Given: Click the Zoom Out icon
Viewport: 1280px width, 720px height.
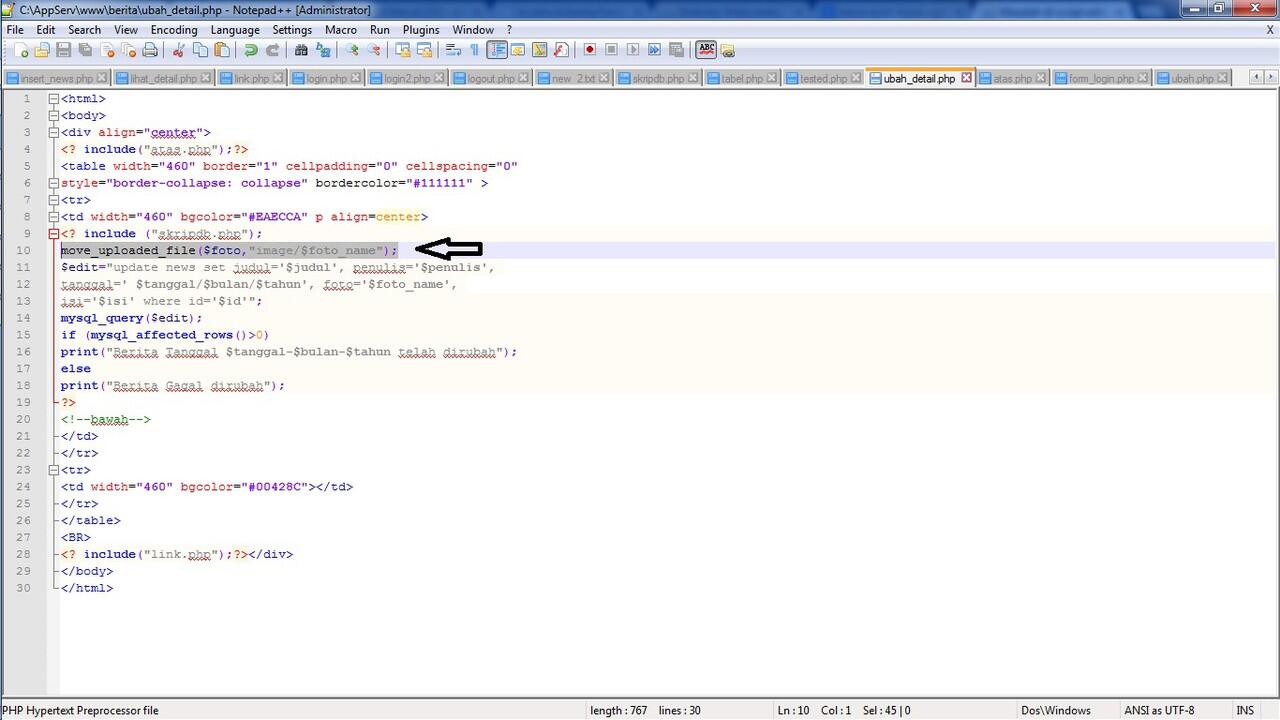Looking at the screenshot, I should [x=374, y=50].
